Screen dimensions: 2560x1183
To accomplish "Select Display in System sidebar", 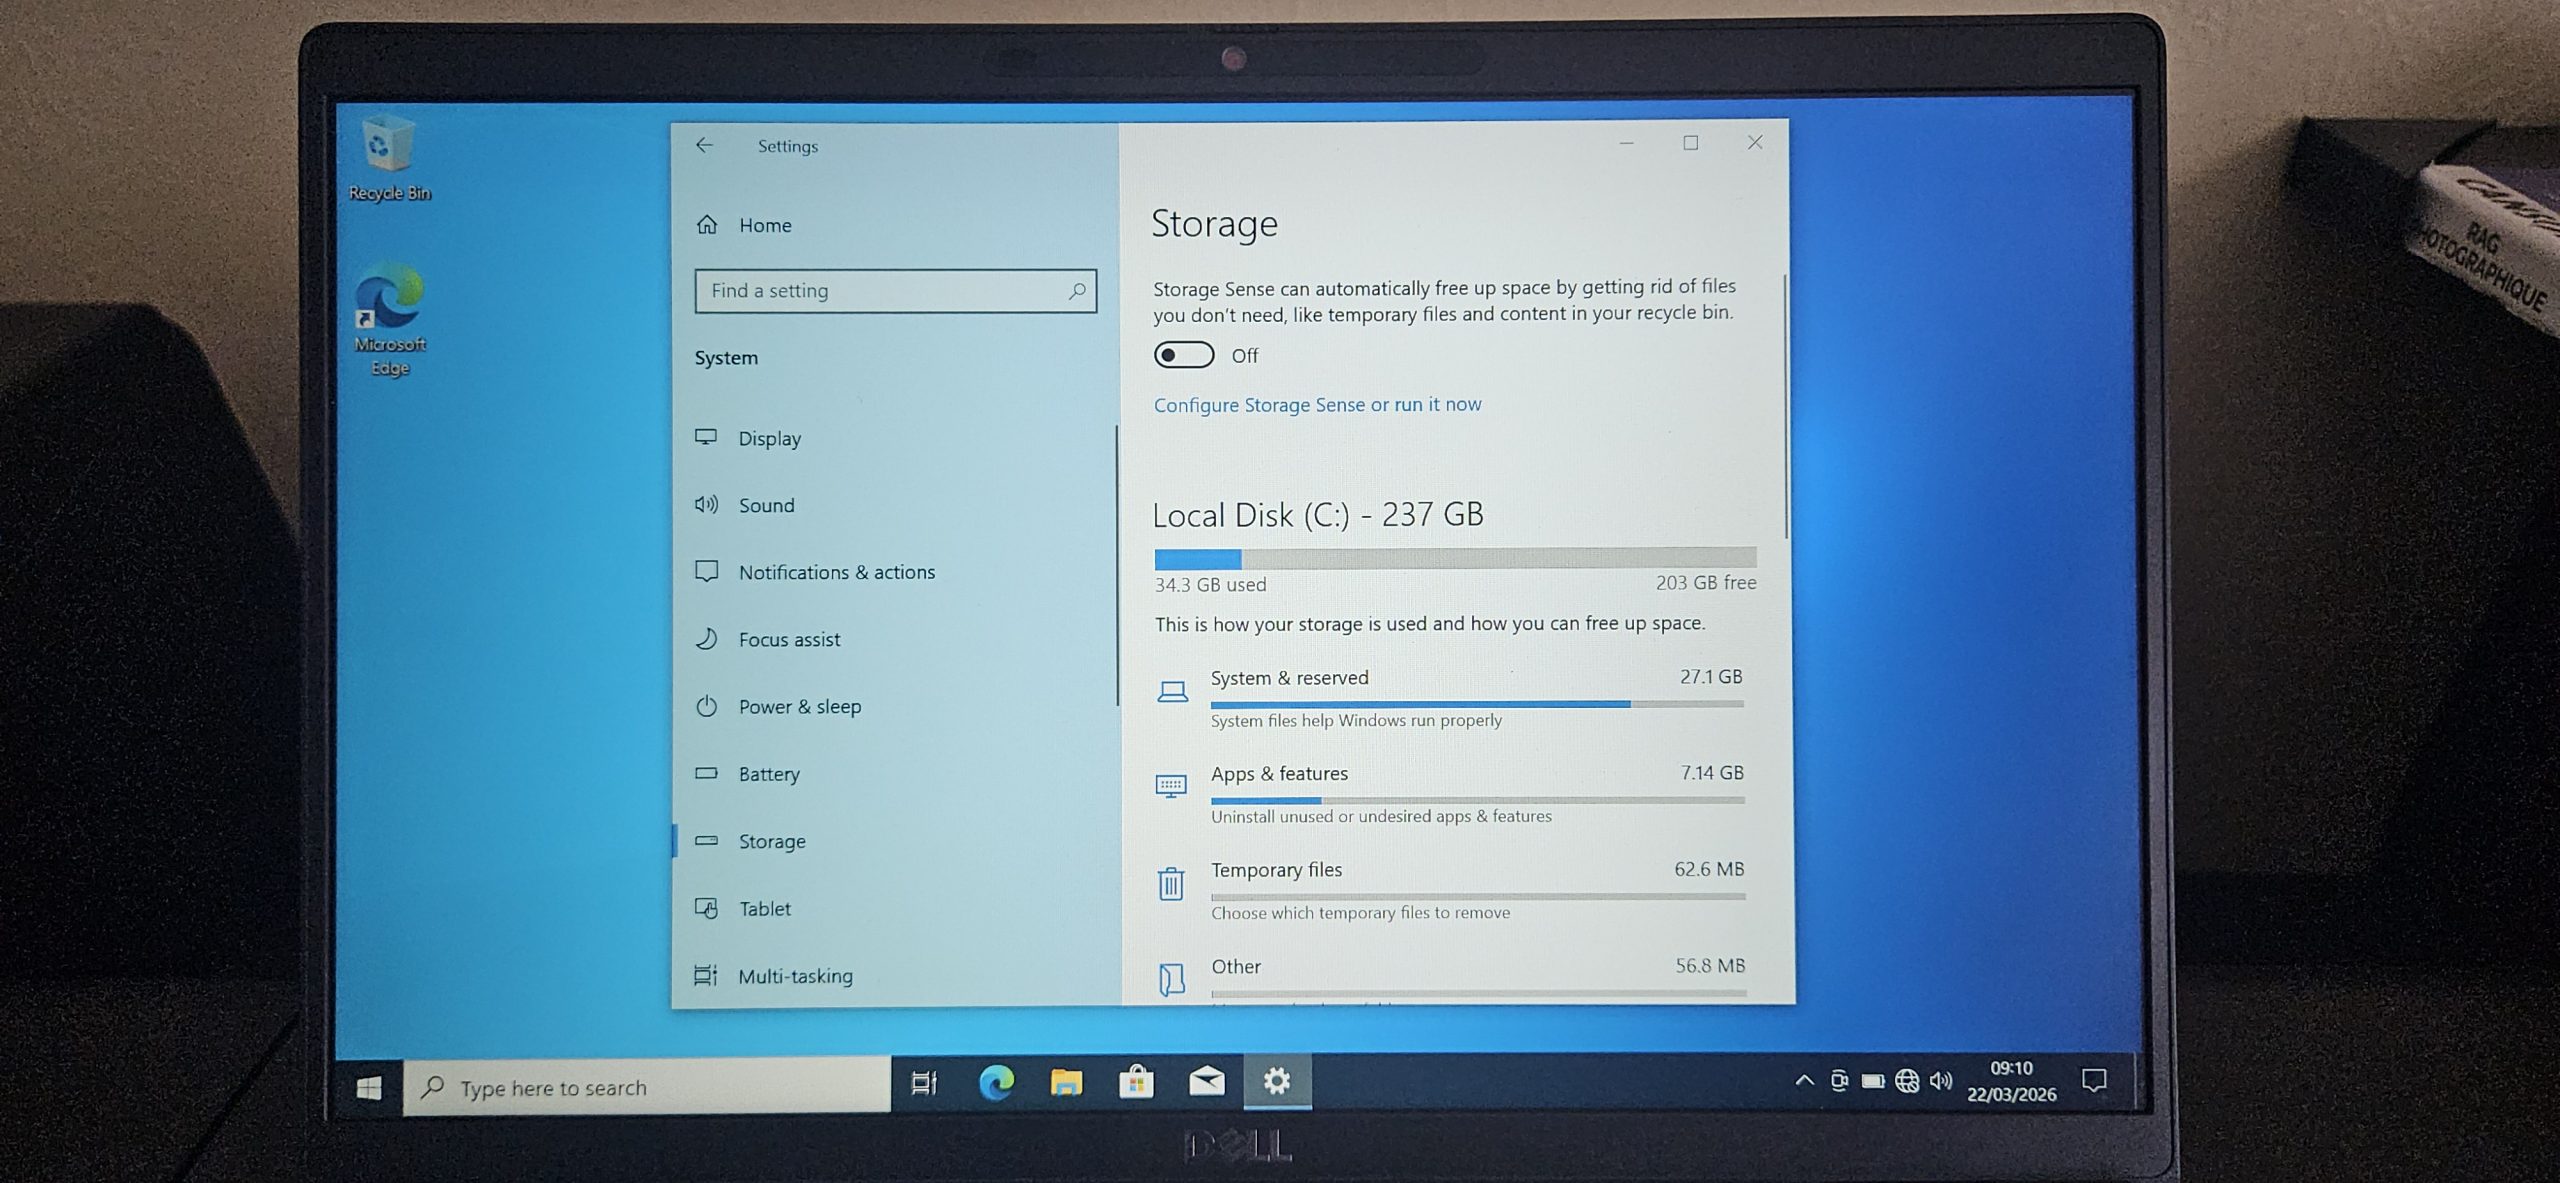I will point(769,438).
